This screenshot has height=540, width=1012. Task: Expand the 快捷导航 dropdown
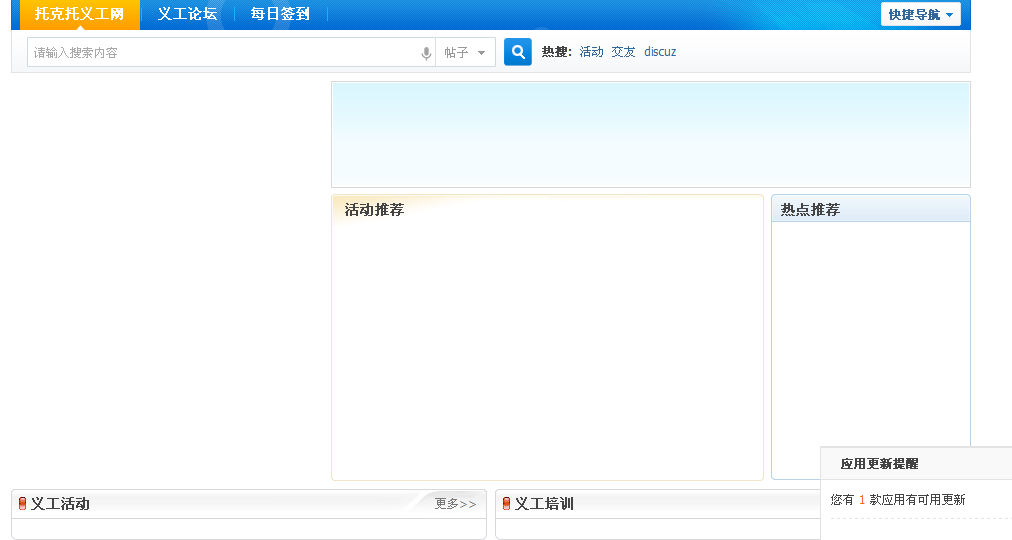coord(920,14)
